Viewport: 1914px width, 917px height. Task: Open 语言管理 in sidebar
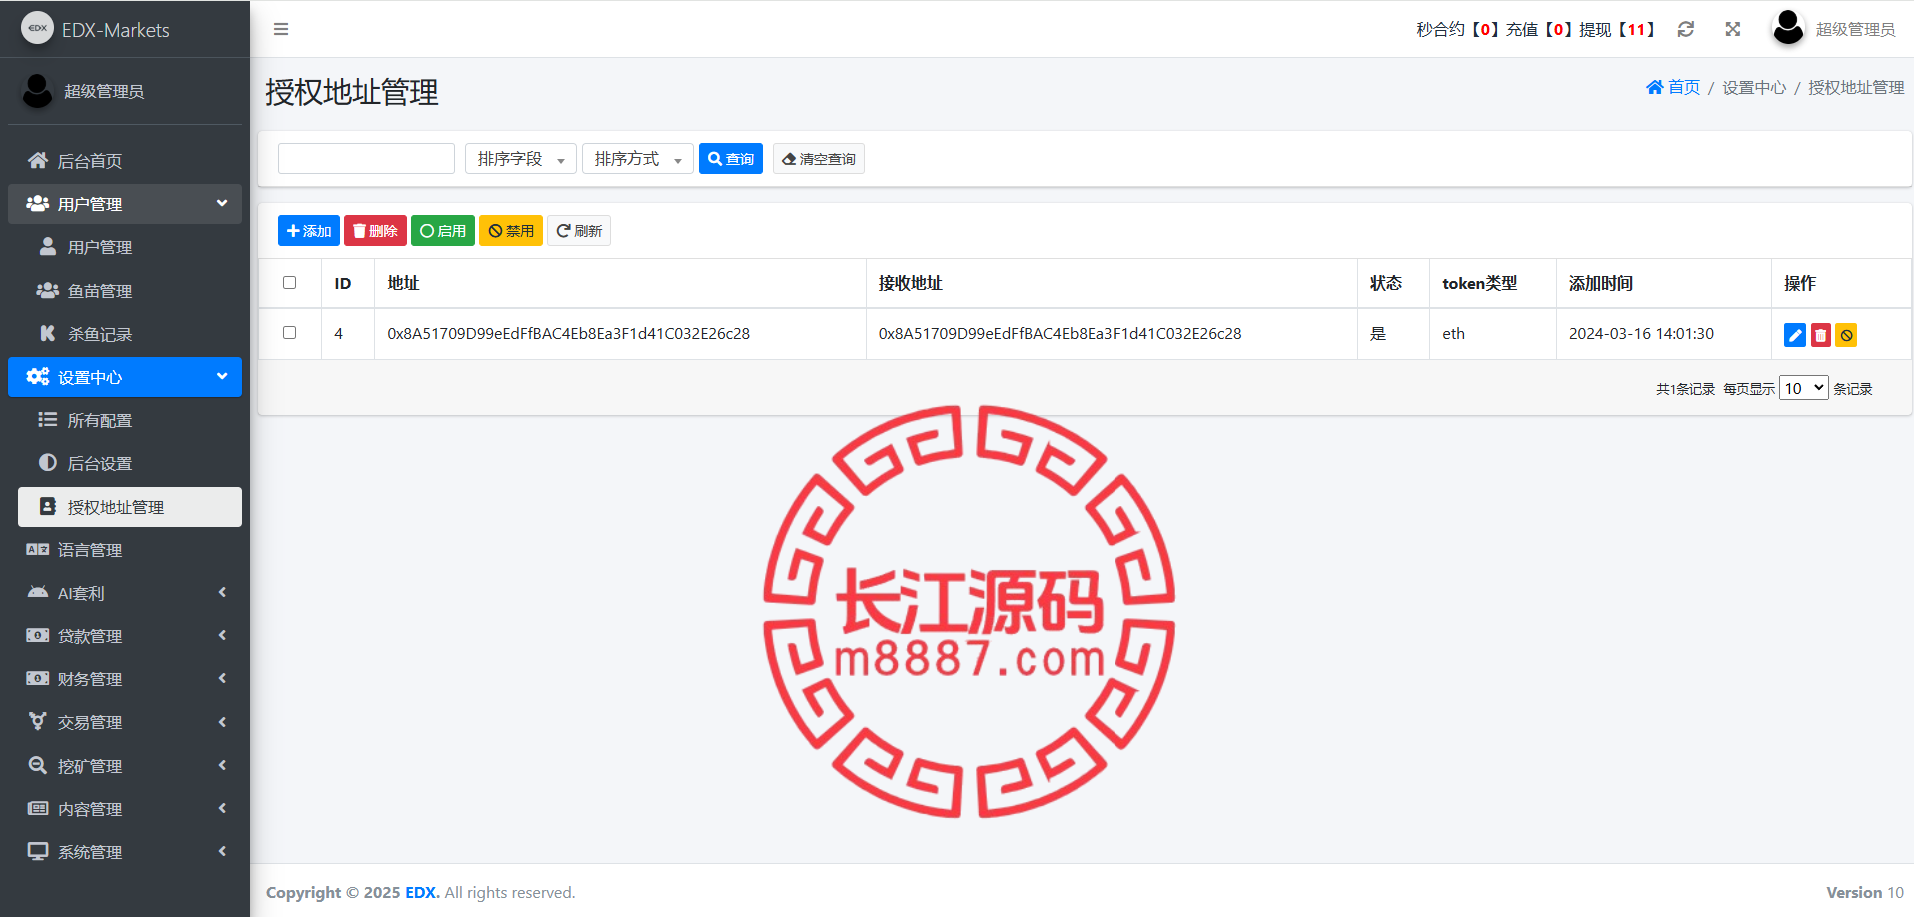coord(125,550)
